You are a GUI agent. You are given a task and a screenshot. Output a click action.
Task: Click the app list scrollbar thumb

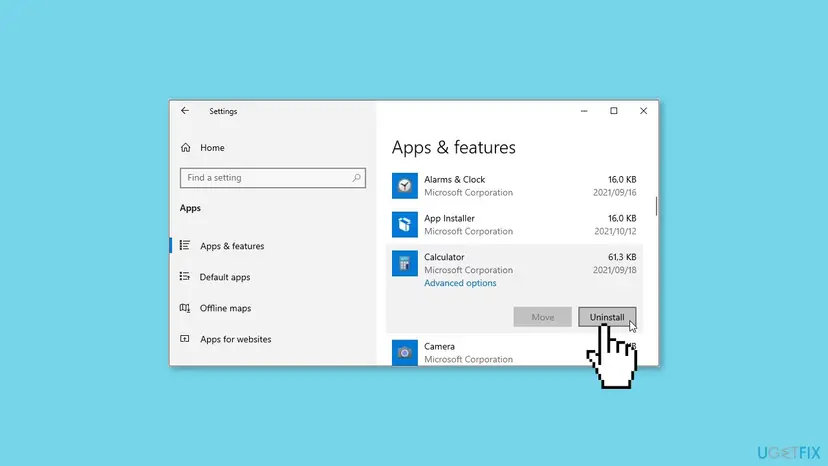tap(656, 206)
